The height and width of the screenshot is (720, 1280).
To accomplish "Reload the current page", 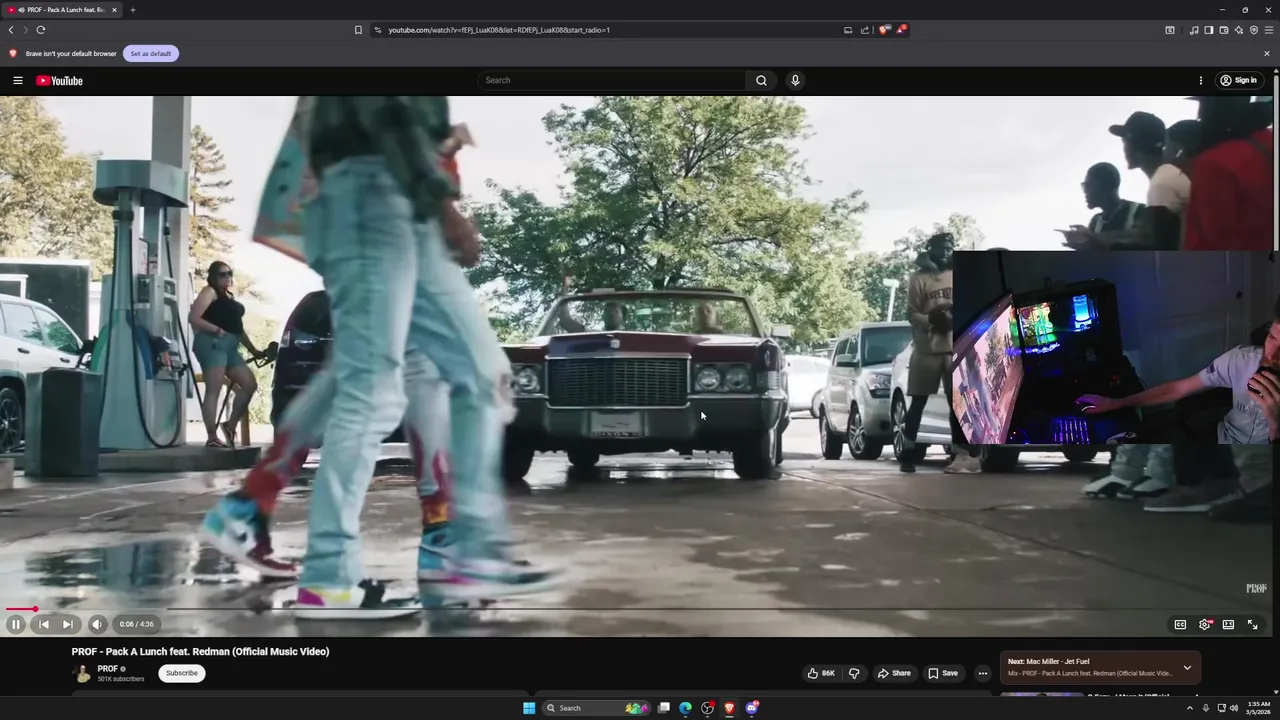I will (40, 30).
